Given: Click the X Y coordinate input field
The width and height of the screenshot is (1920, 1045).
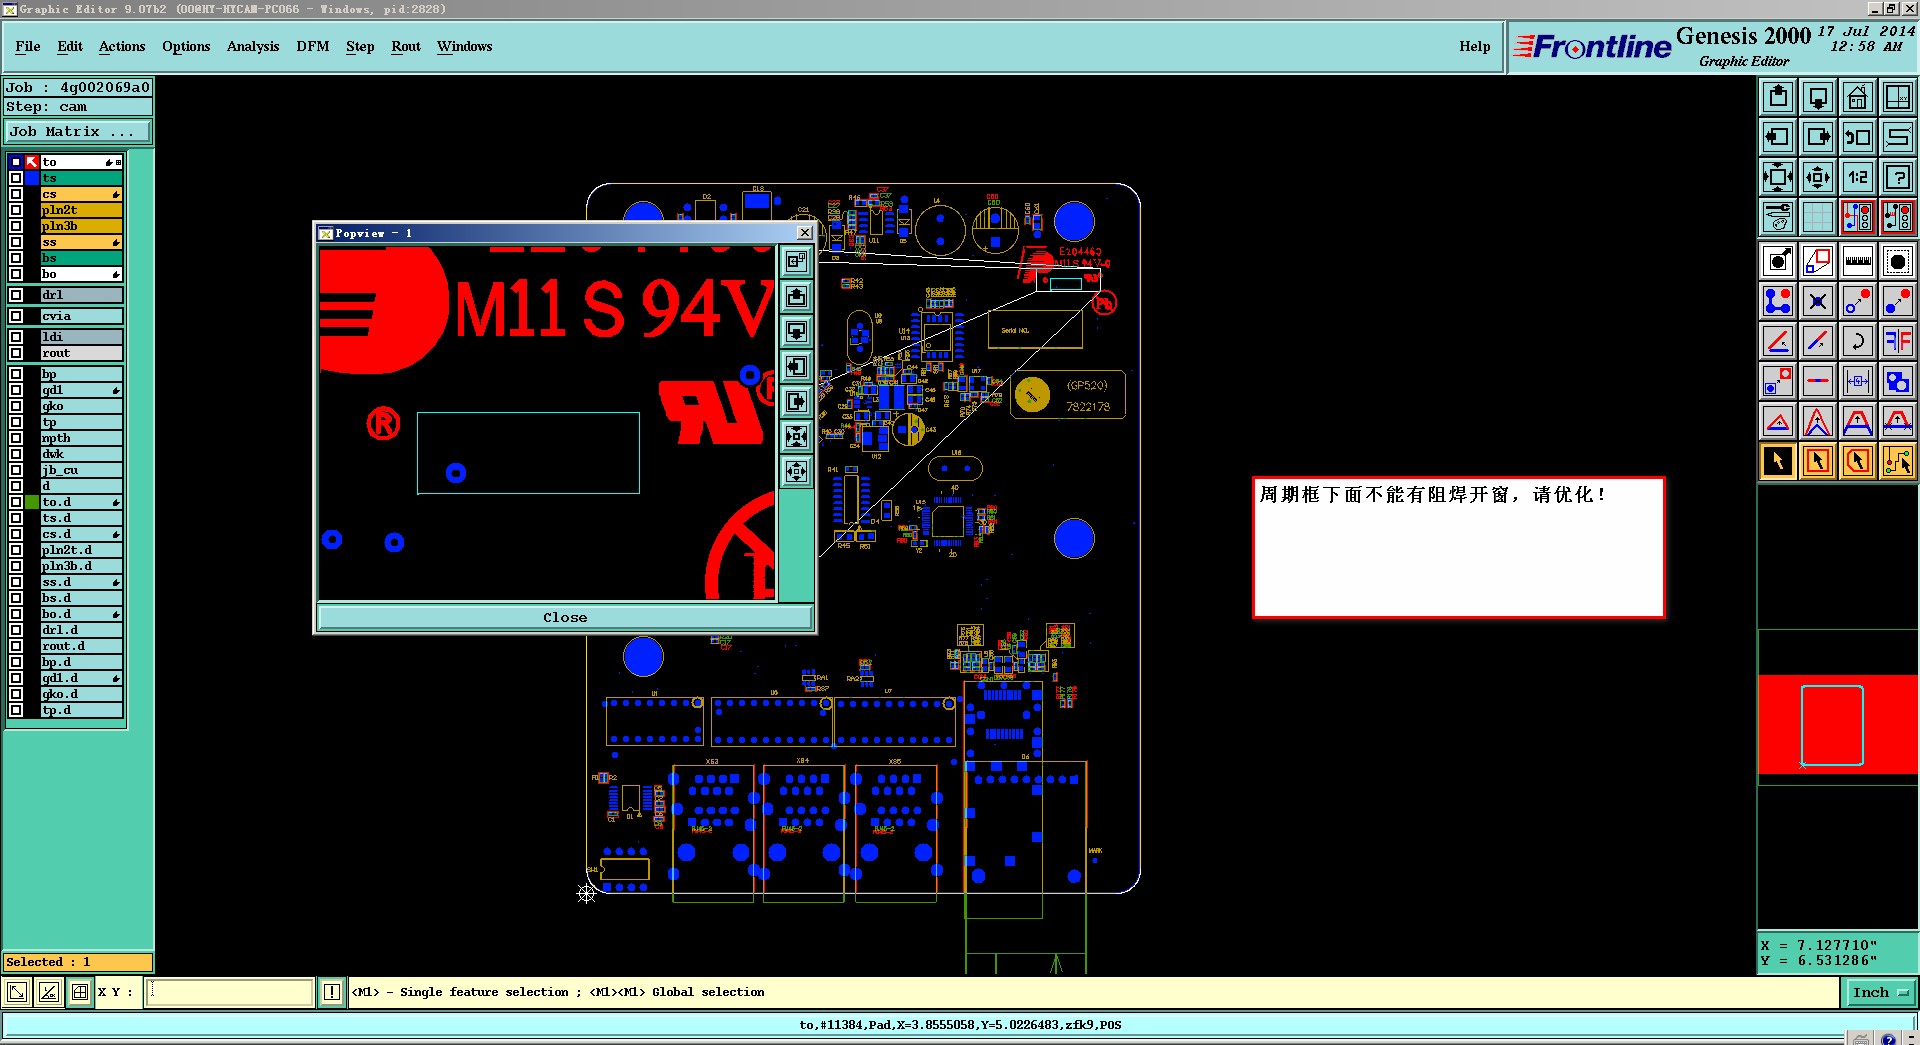Looking at the screenshot, I should tap(231, 992).
